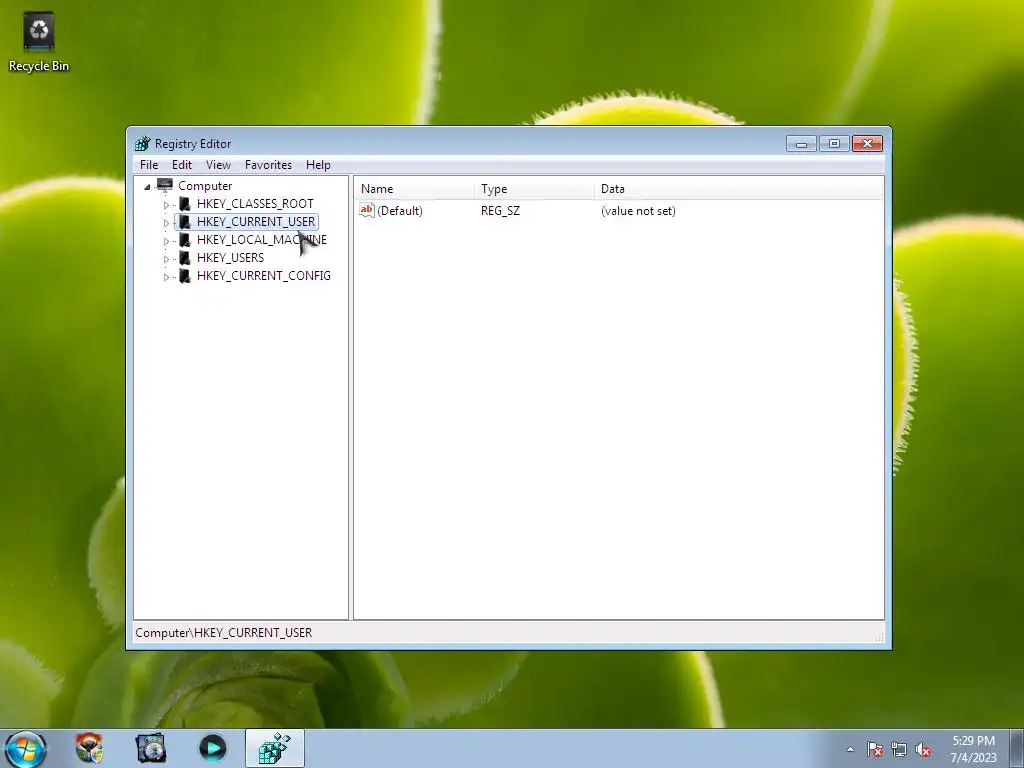Open the View menu
This screenshot has height=768, width=1024.
coord(218,165)
